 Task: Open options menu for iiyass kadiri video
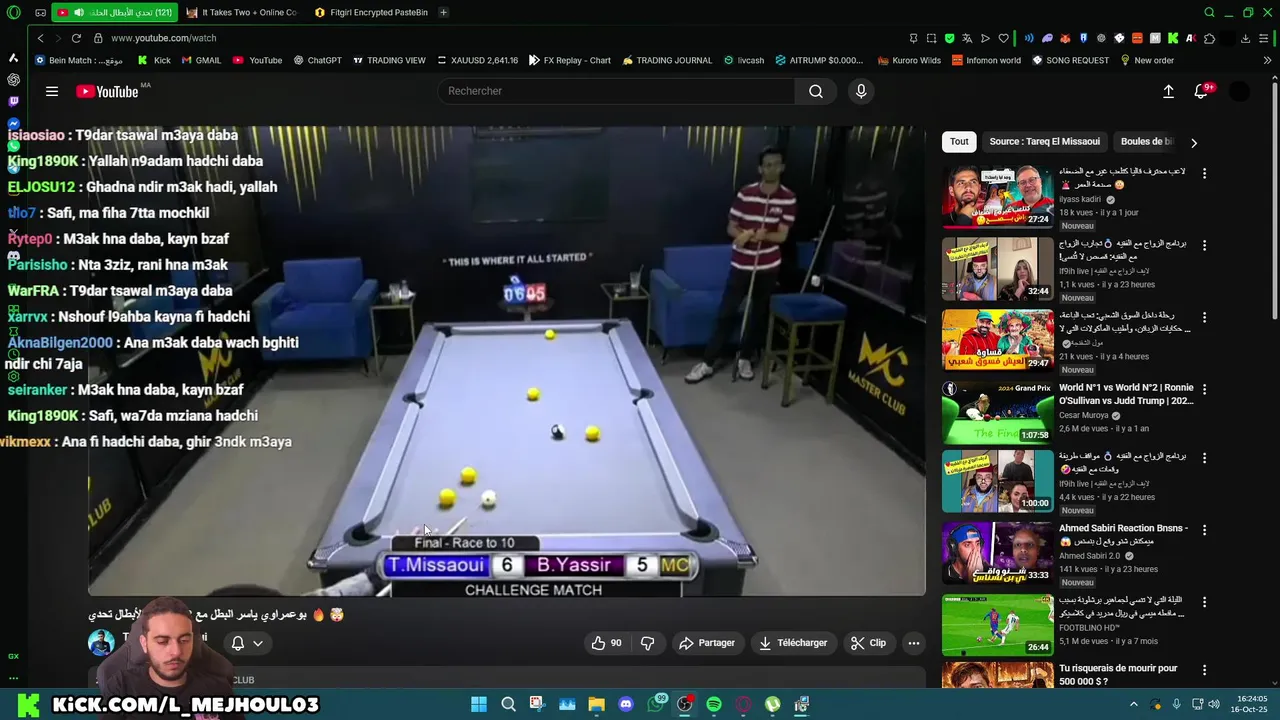1204,173
